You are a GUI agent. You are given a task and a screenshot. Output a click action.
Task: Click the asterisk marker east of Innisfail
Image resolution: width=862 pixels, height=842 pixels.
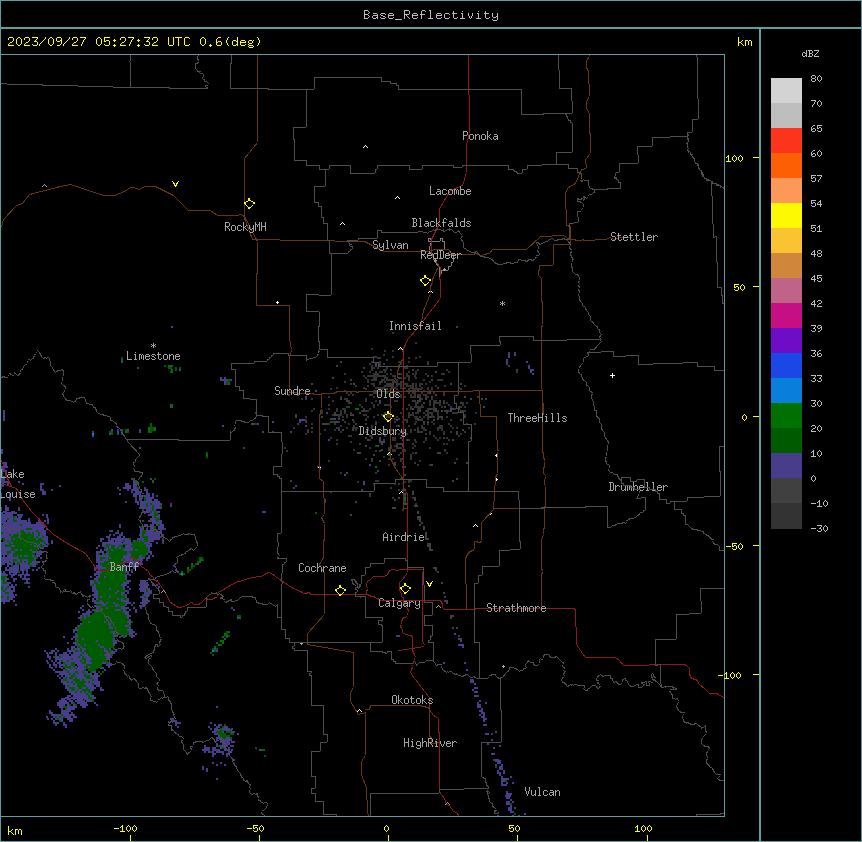coord(502,303)
